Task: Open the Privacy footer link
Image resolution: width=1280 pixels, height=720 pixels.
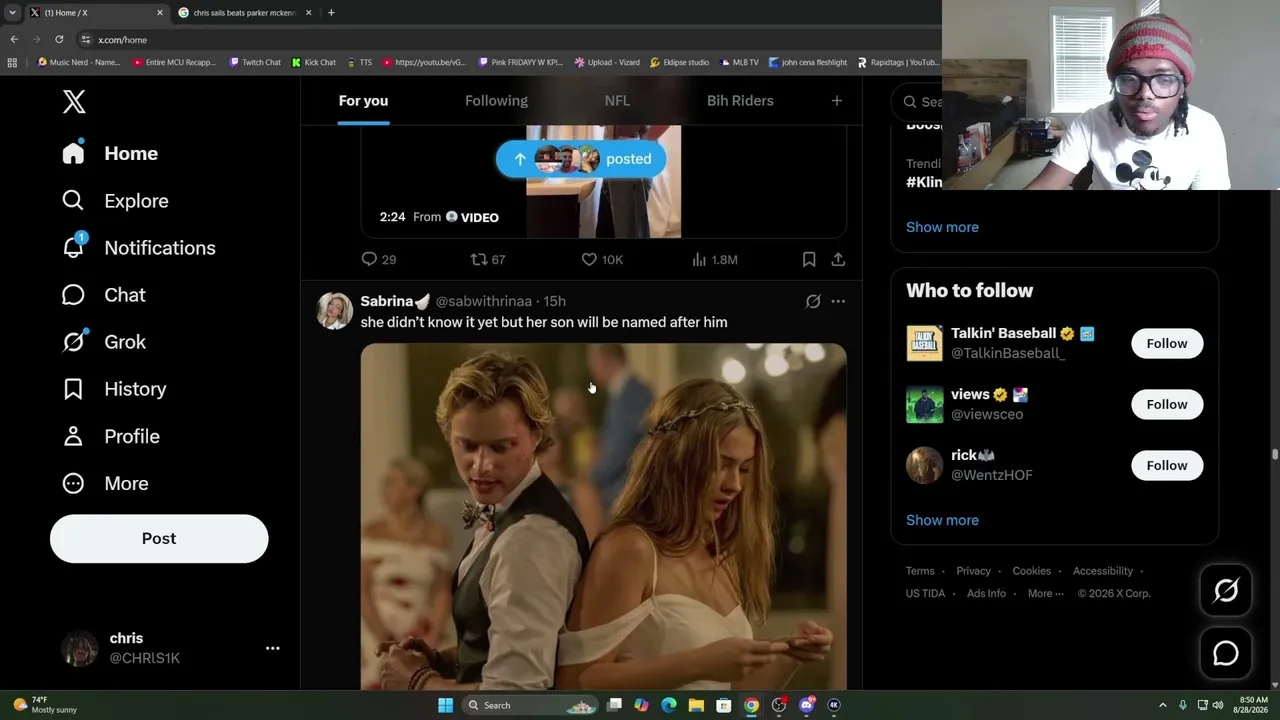Action: tap(973, 571)
